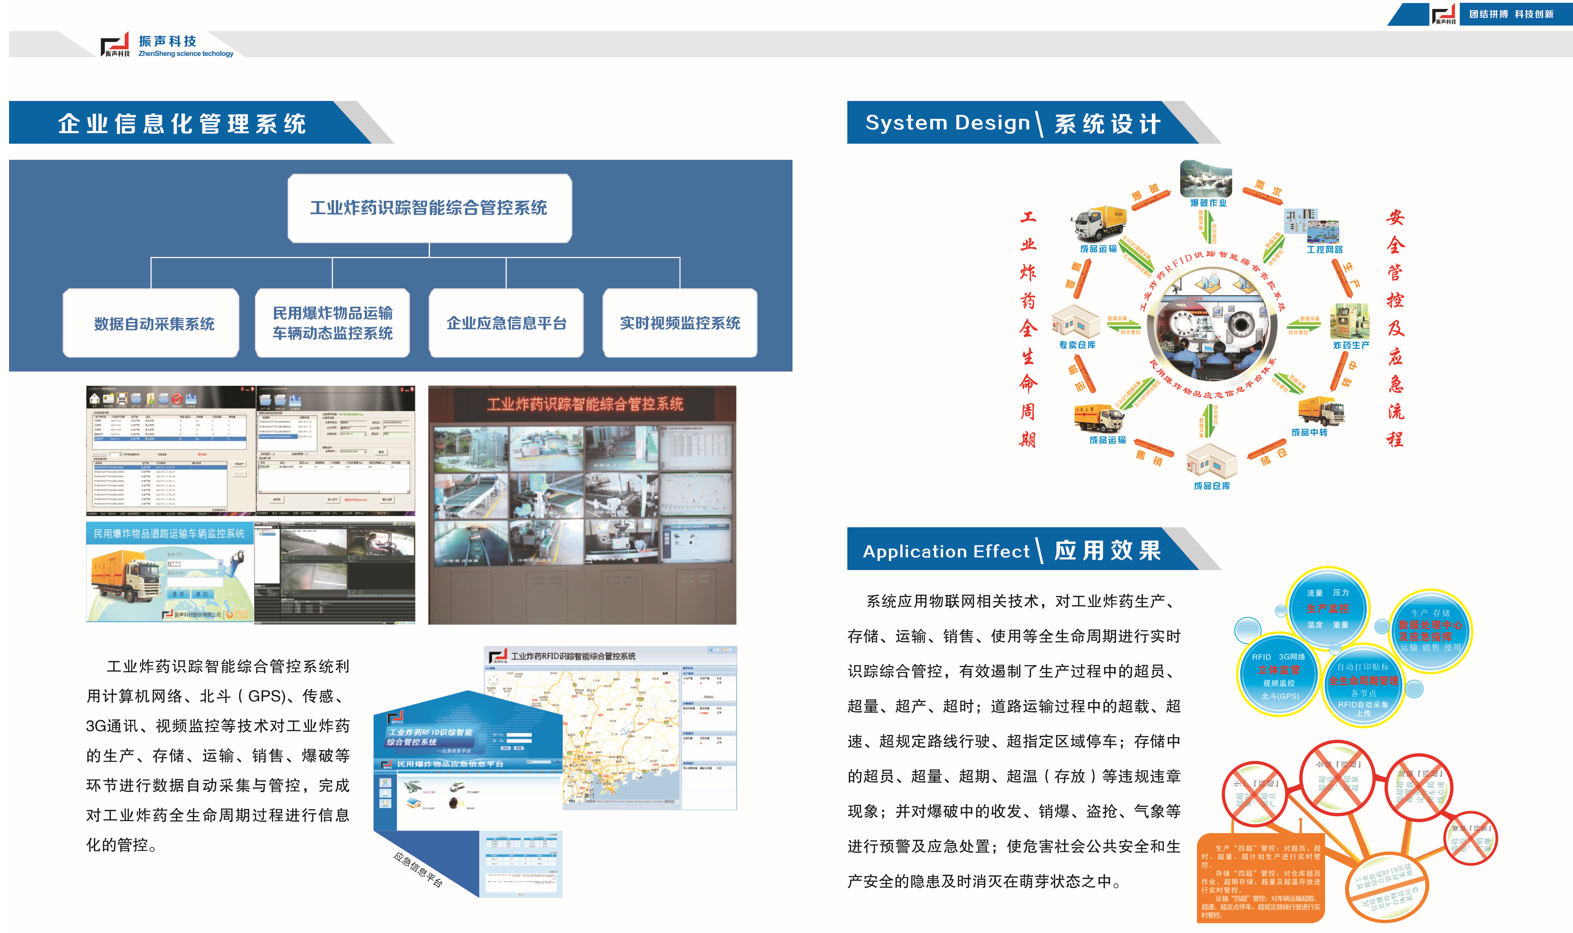Select the System Design 系统设计 header

point(1012,123)
